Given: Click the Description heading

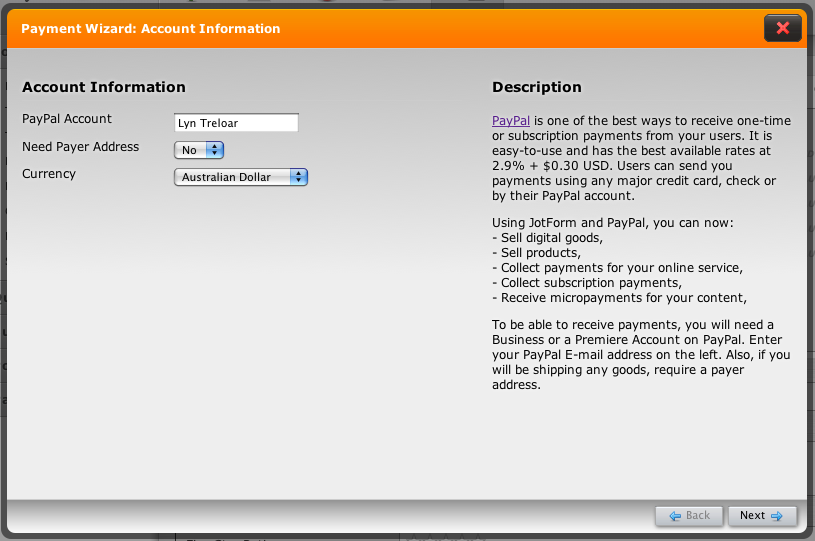Looking at the screenshot, I should click(x=537, y=87).
